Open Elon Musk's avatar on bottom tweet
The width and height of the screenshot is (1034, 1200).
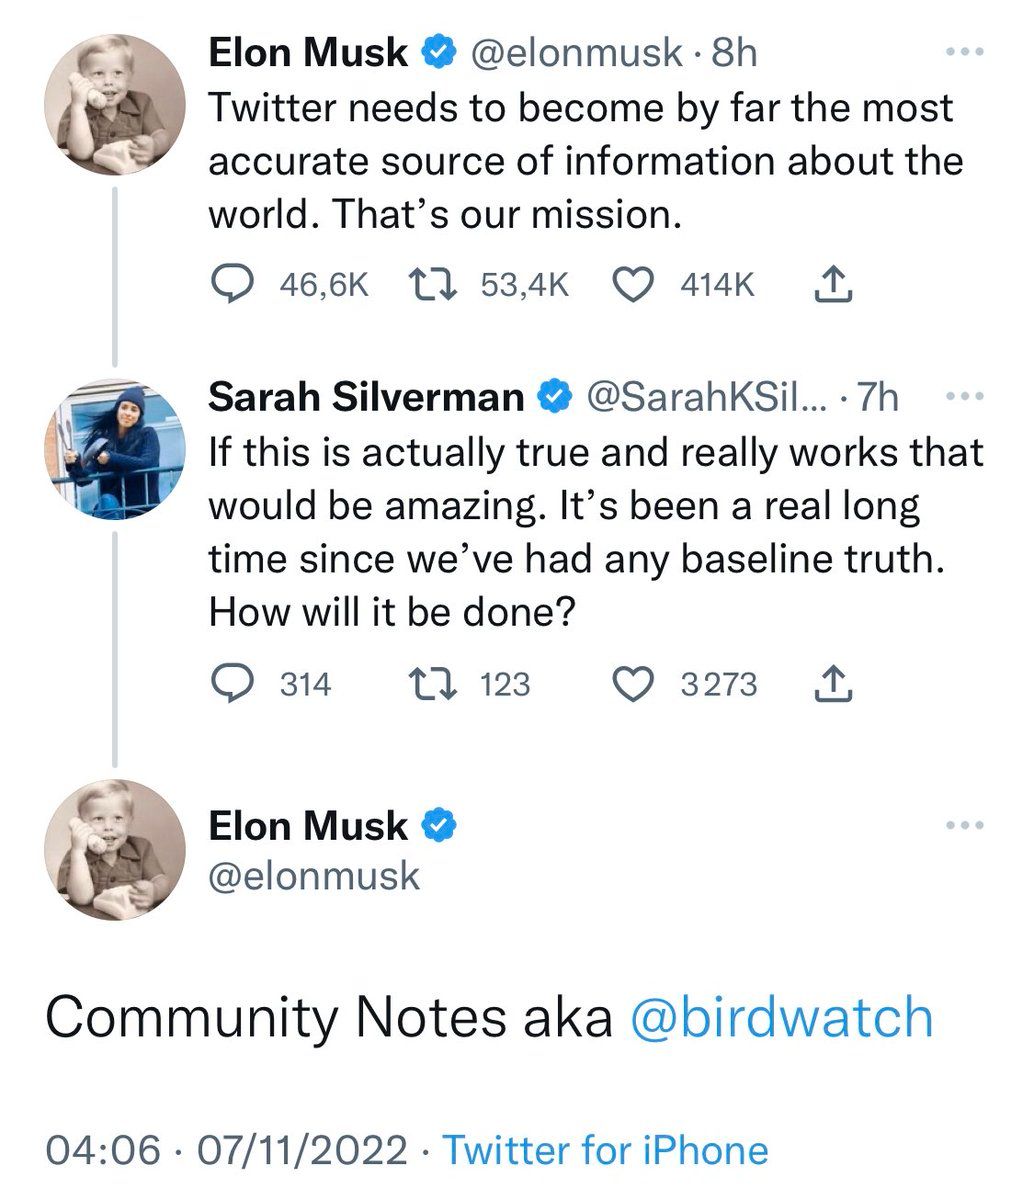click(x=115, y=850)
